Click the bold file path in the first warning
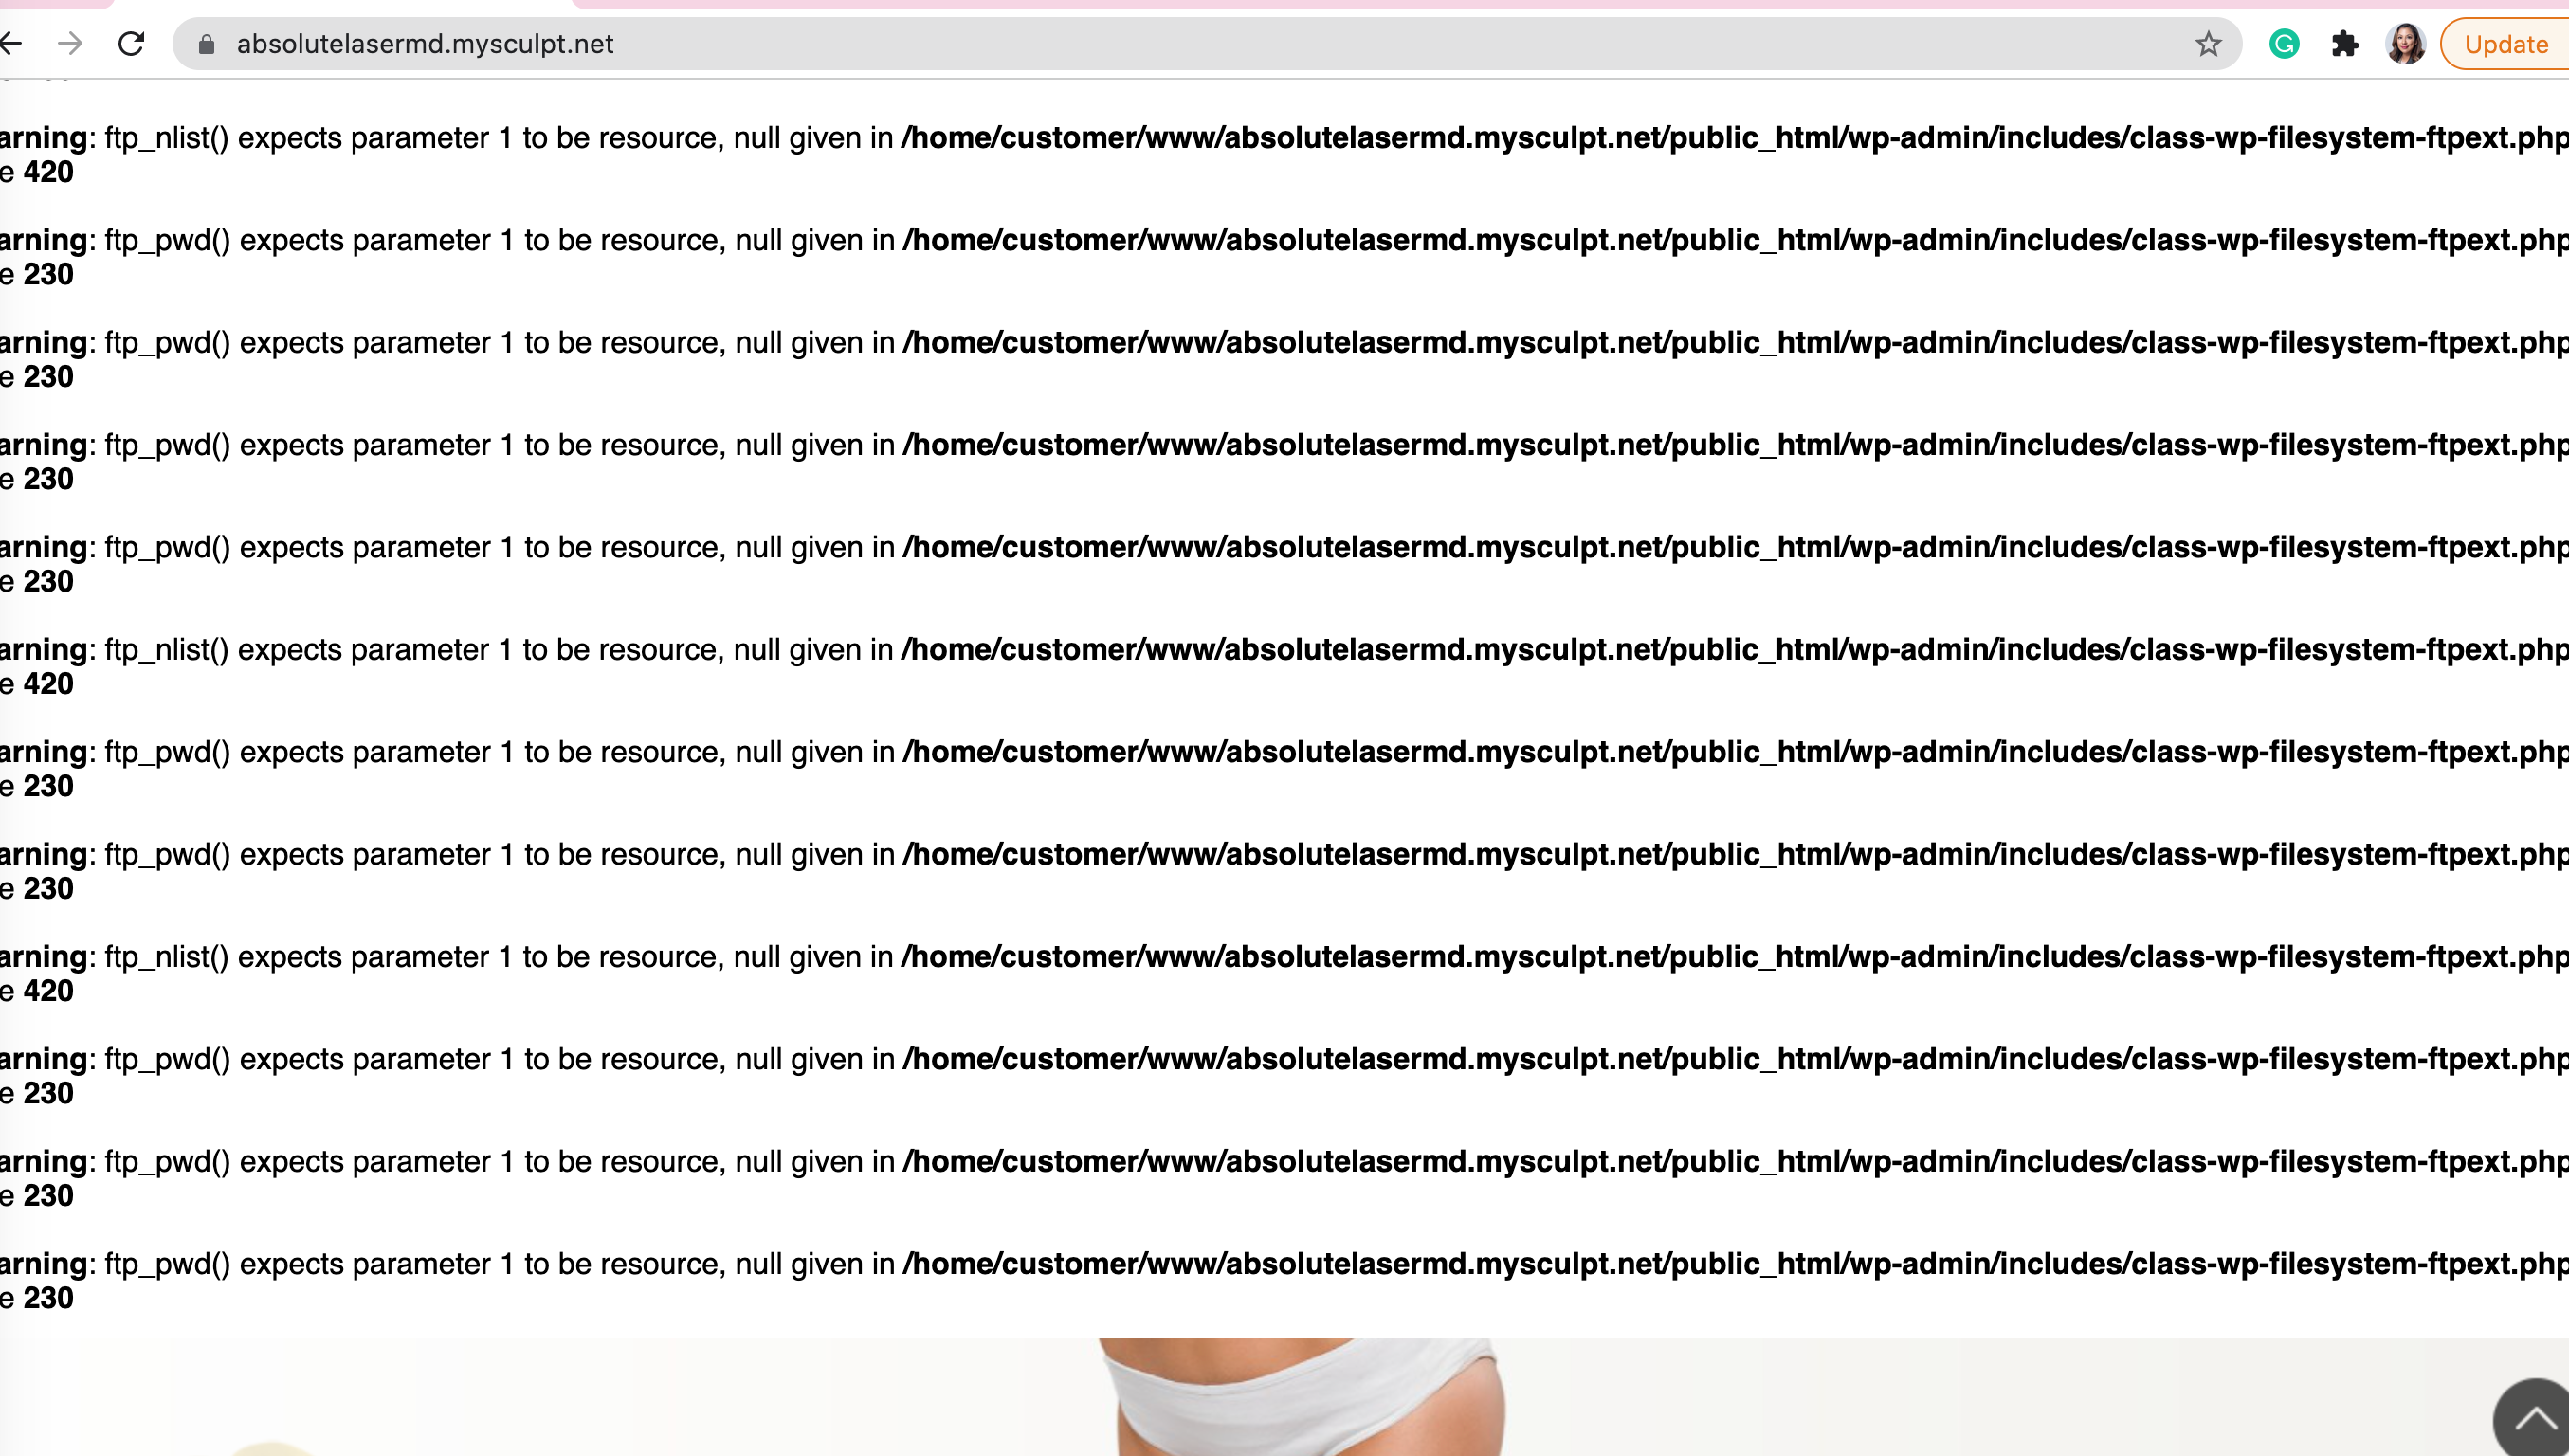This screenshot has height=1456, width=2569. click(1734, 137)
